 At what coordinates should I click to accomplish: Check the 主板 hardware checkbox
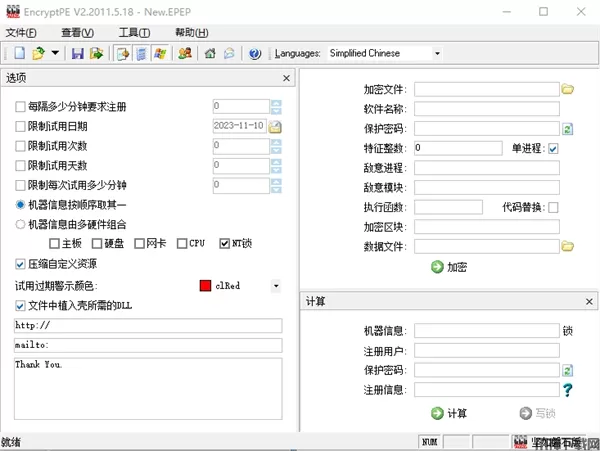click(54, 243)
